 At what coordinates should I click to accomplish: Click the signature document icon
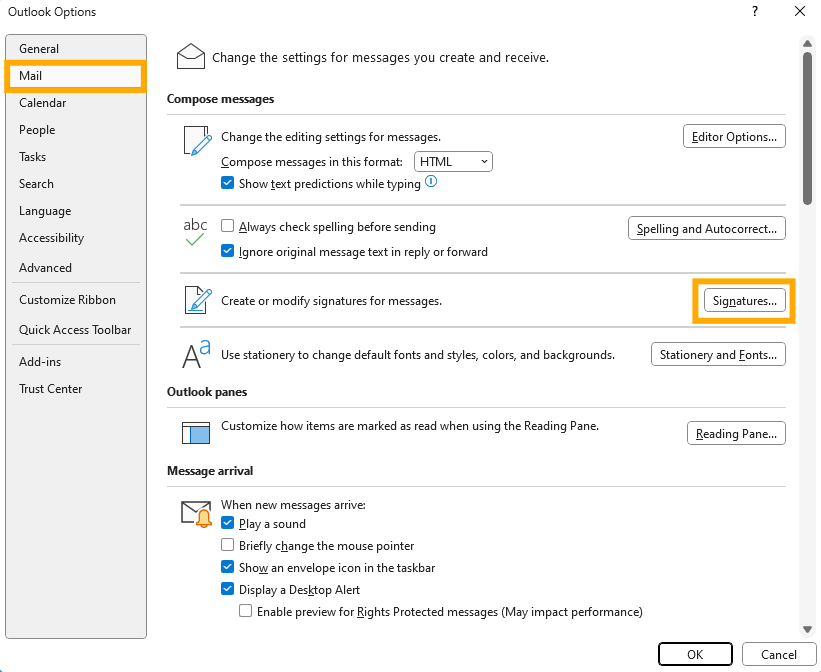198,300
